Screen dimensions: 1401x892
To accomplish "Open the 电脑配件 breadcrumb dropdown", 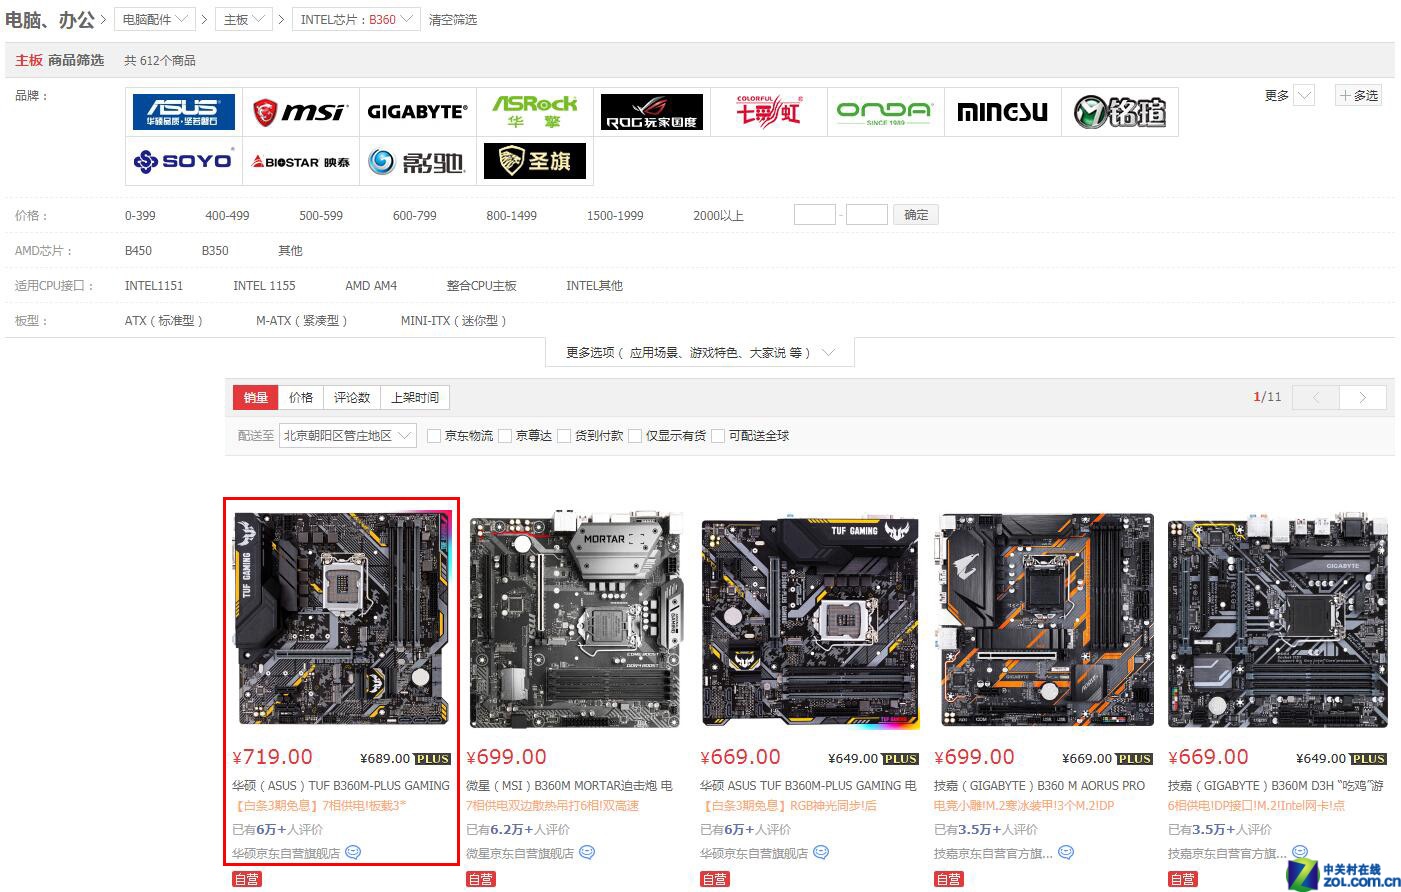I will 155,19.
